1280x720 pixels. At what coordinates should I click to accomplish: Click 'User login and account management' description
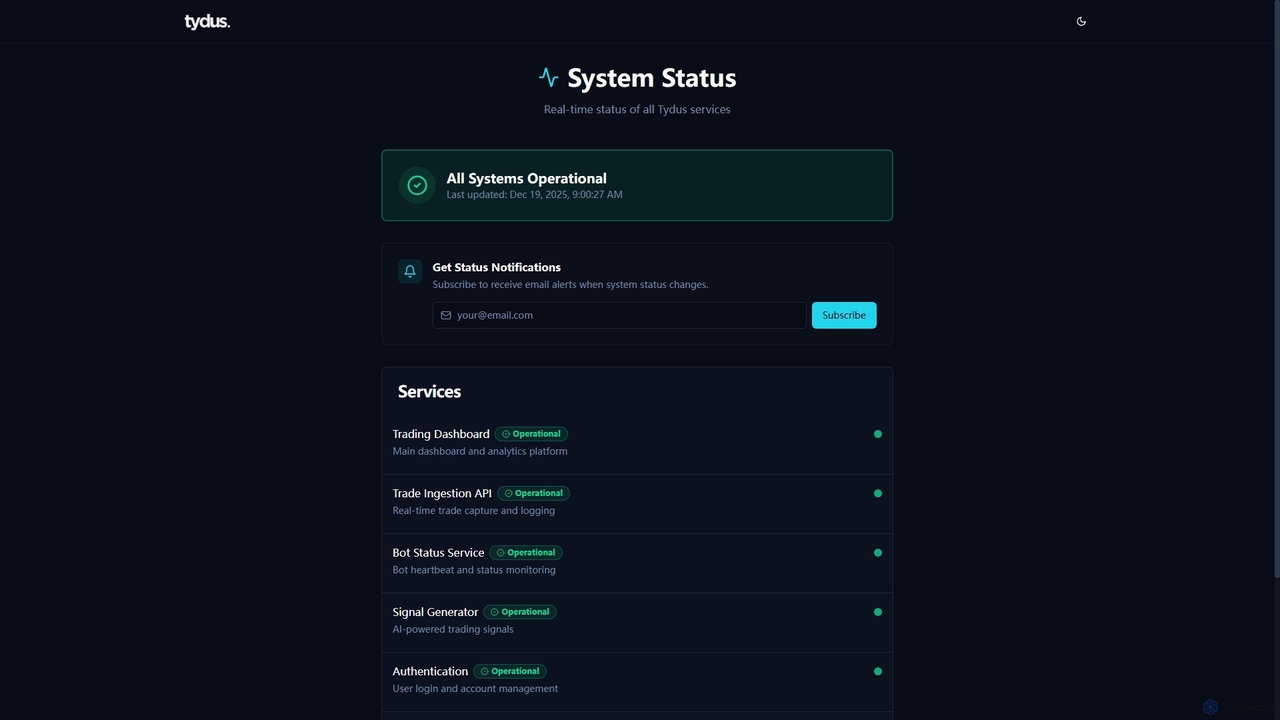tap(475, 688)
